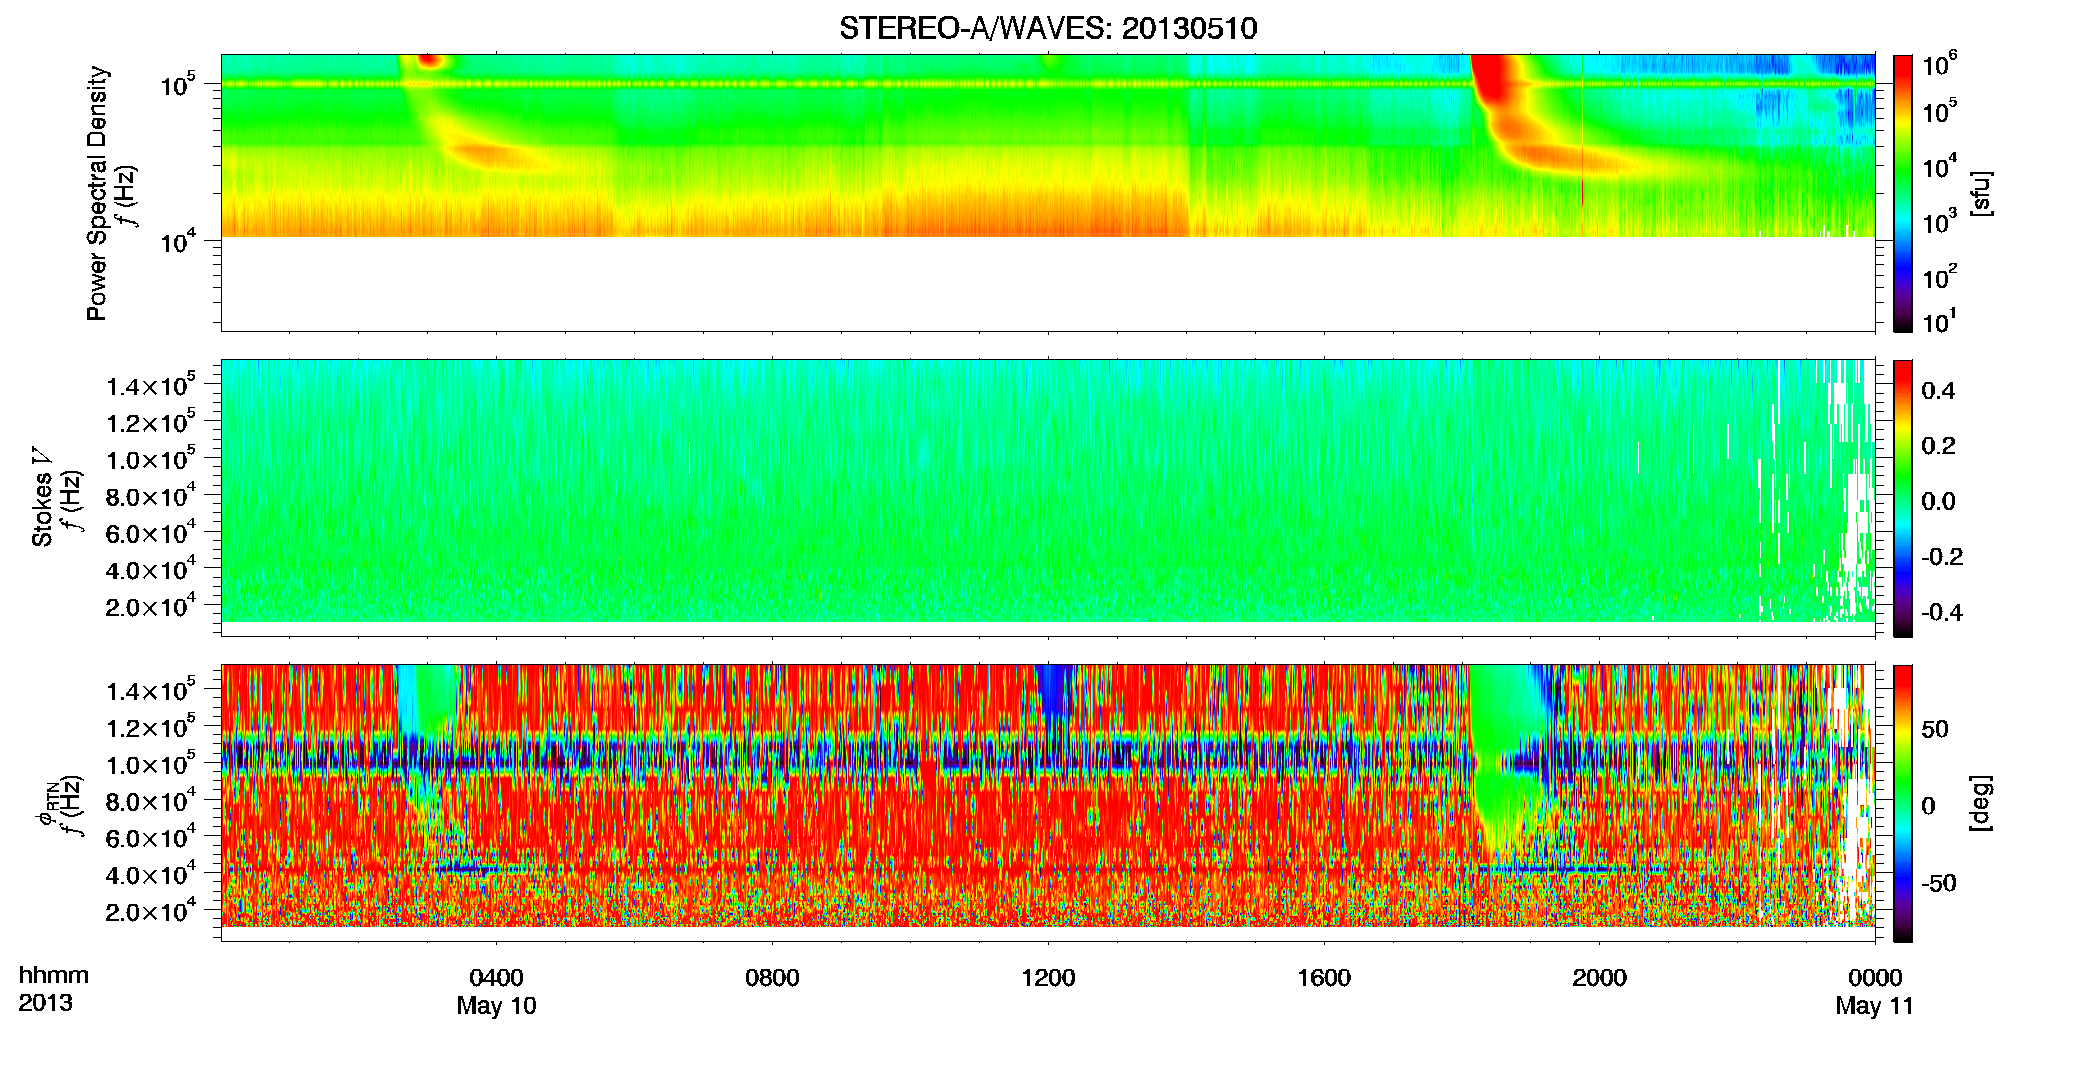This screenshot has width=2096, height=1080.
Task: Click the "0000" time tick label
Action: pyautogui.click(x=1875, y=977)
